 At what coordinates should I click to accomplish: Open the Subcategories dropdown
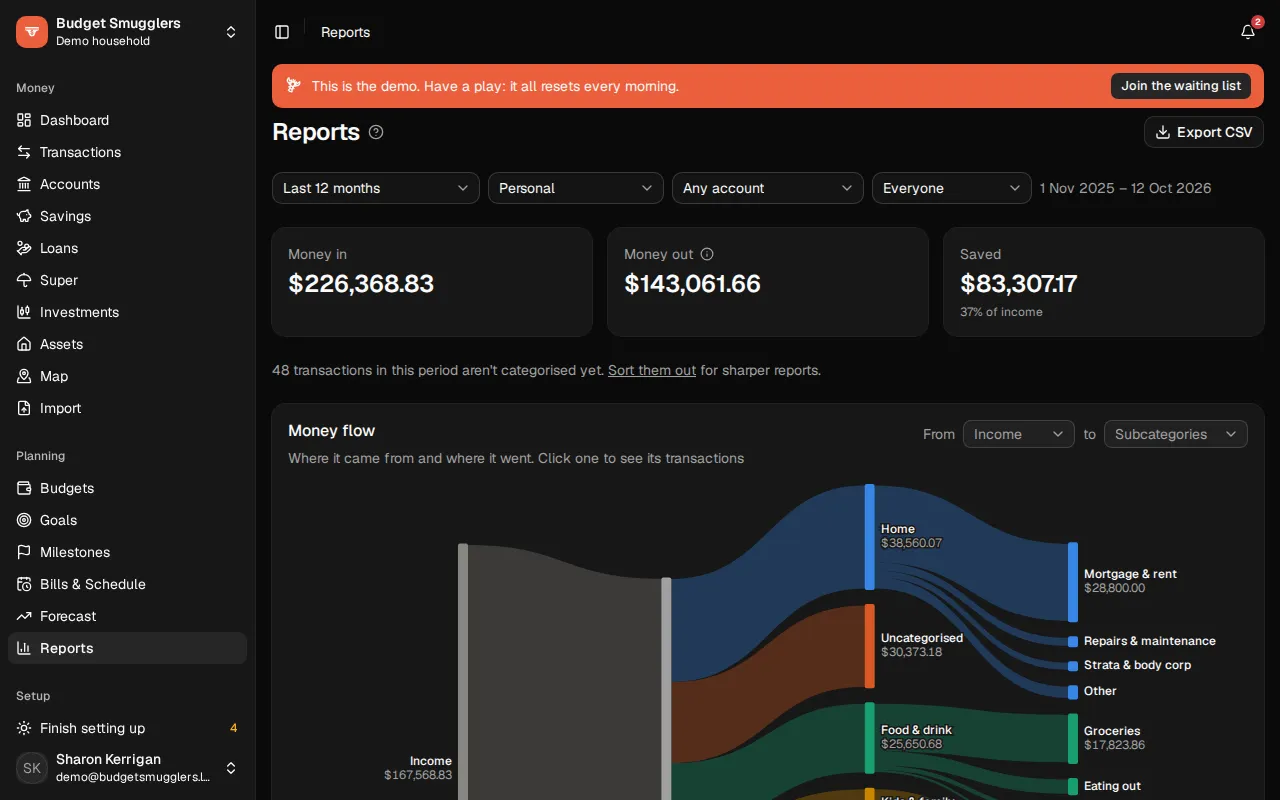pos(1176,434)
